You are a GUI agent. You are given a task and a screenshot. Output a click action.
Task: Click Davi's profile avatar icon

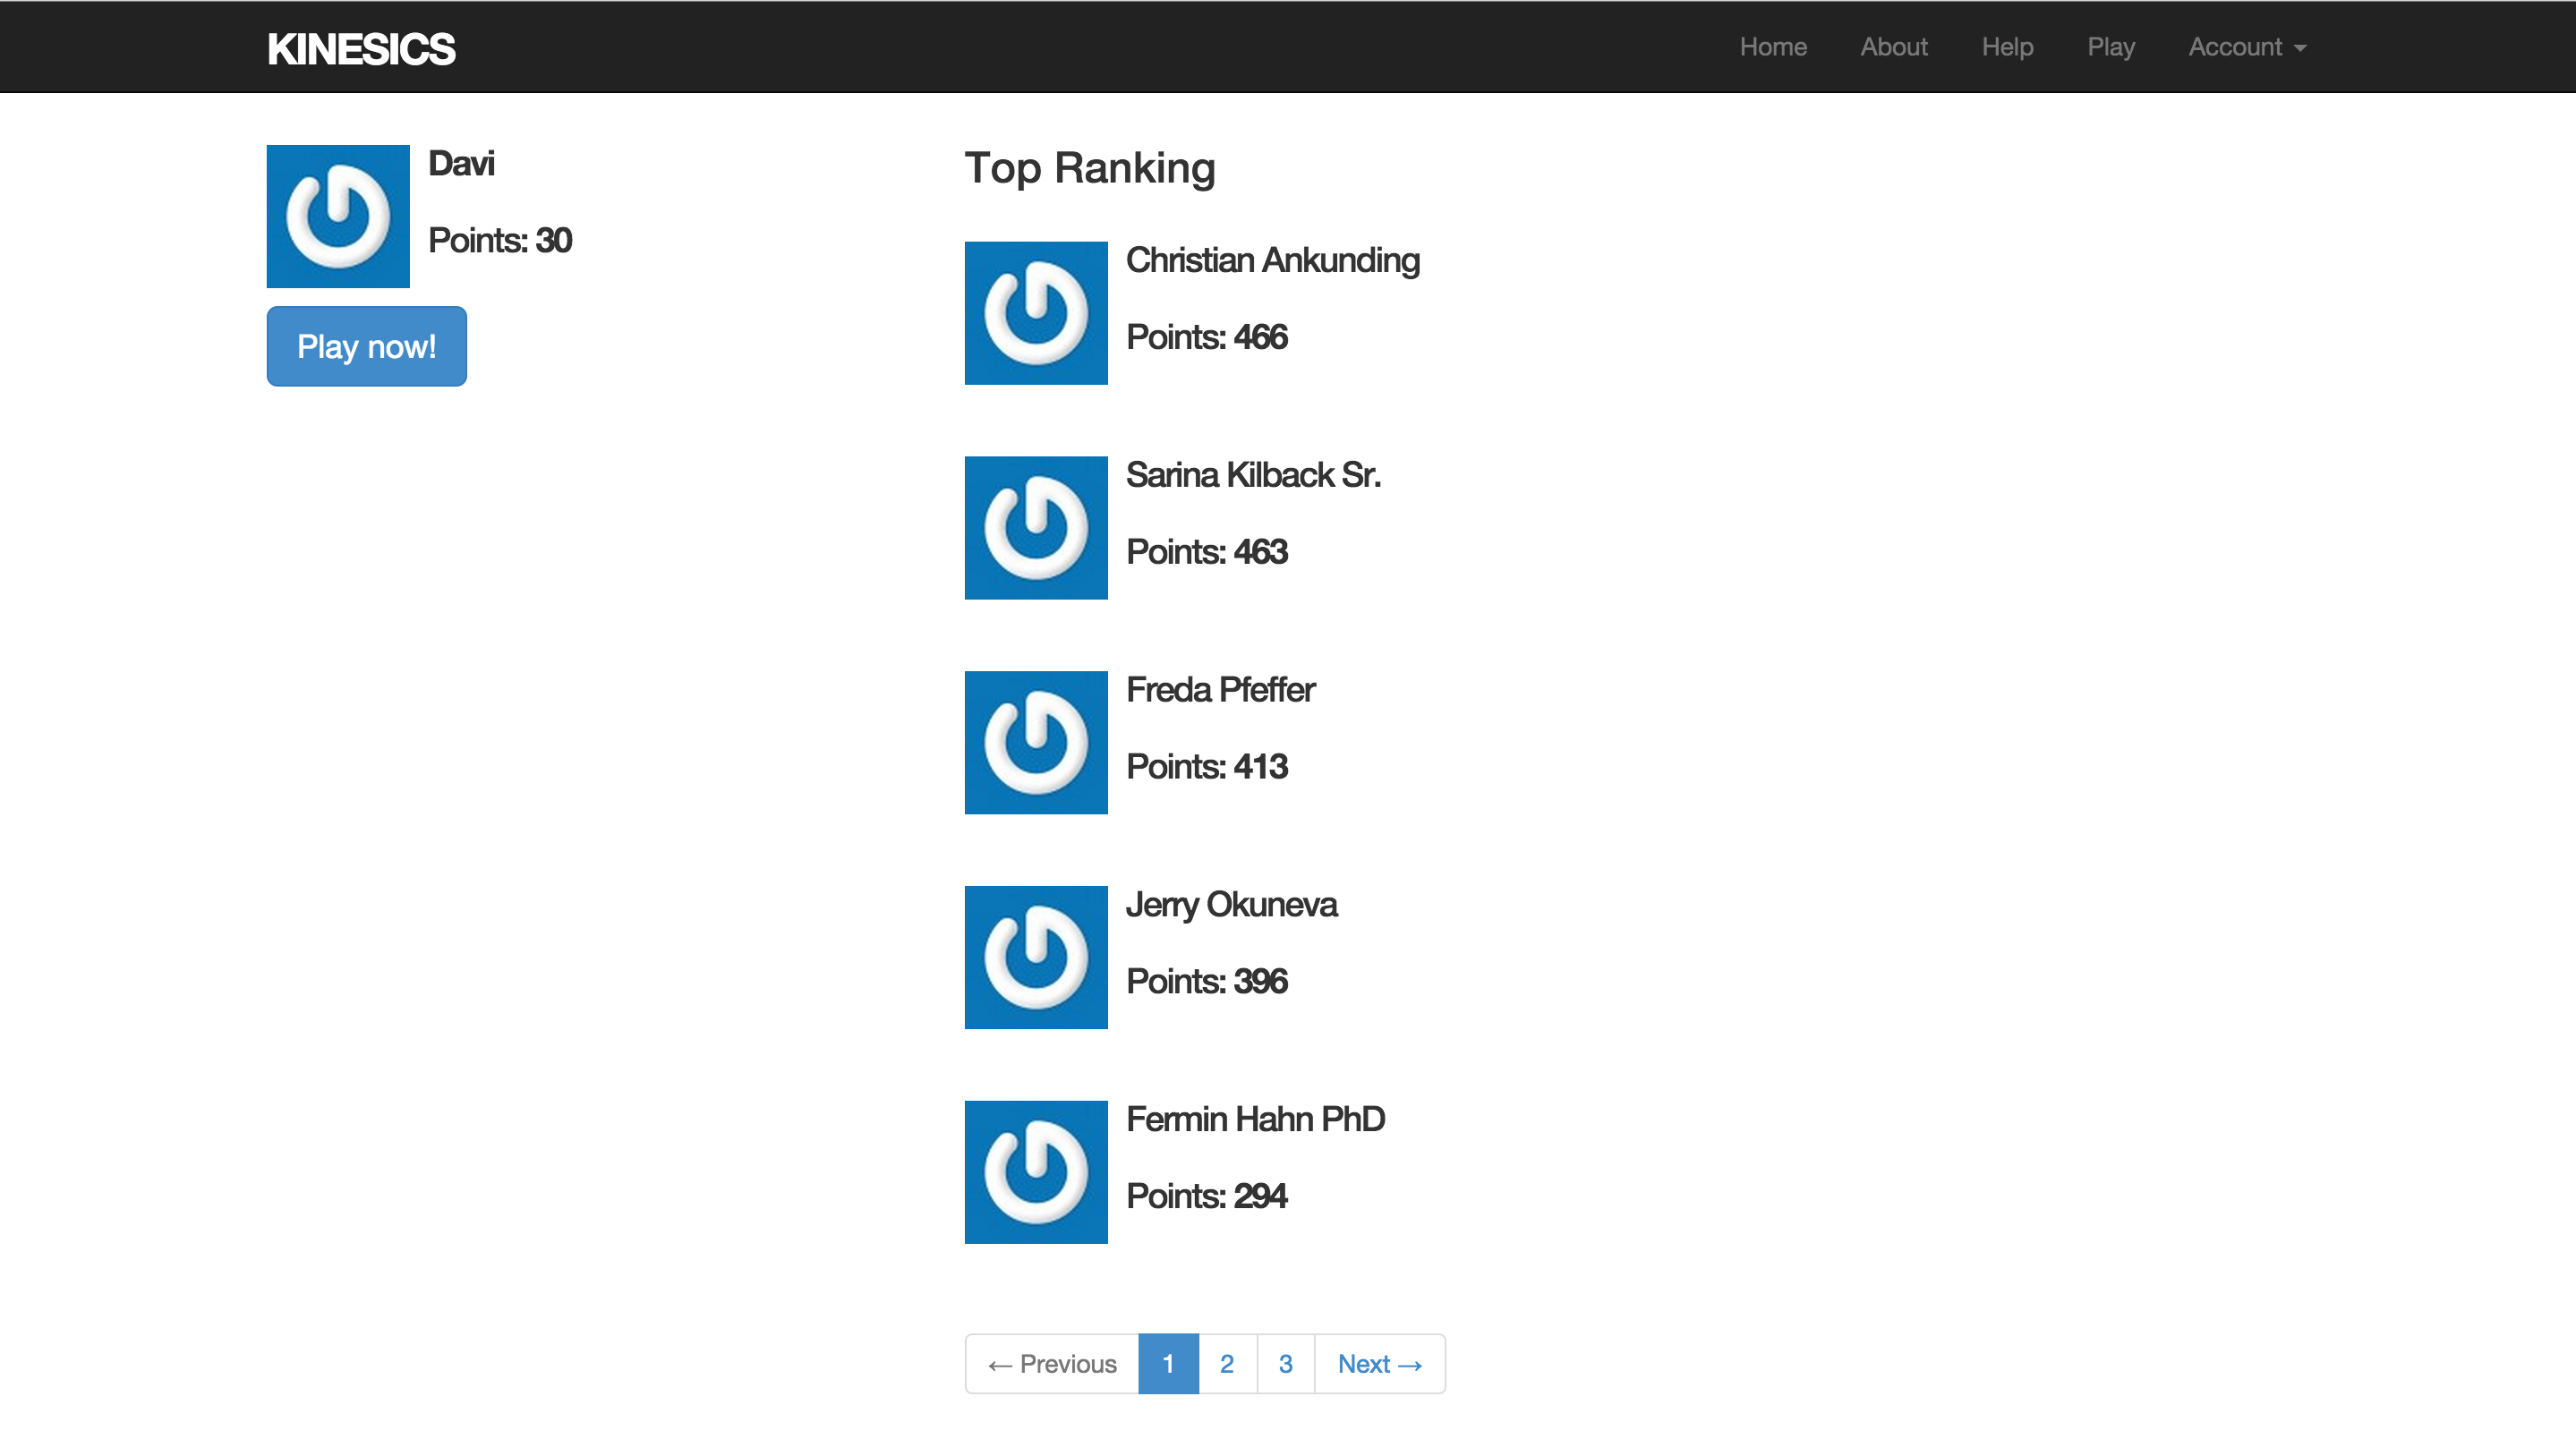(x=338, y=216)
